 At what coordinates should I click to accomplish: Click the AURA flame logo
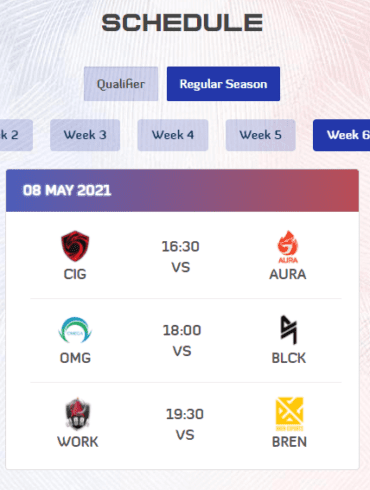click(x=288, y=247)
